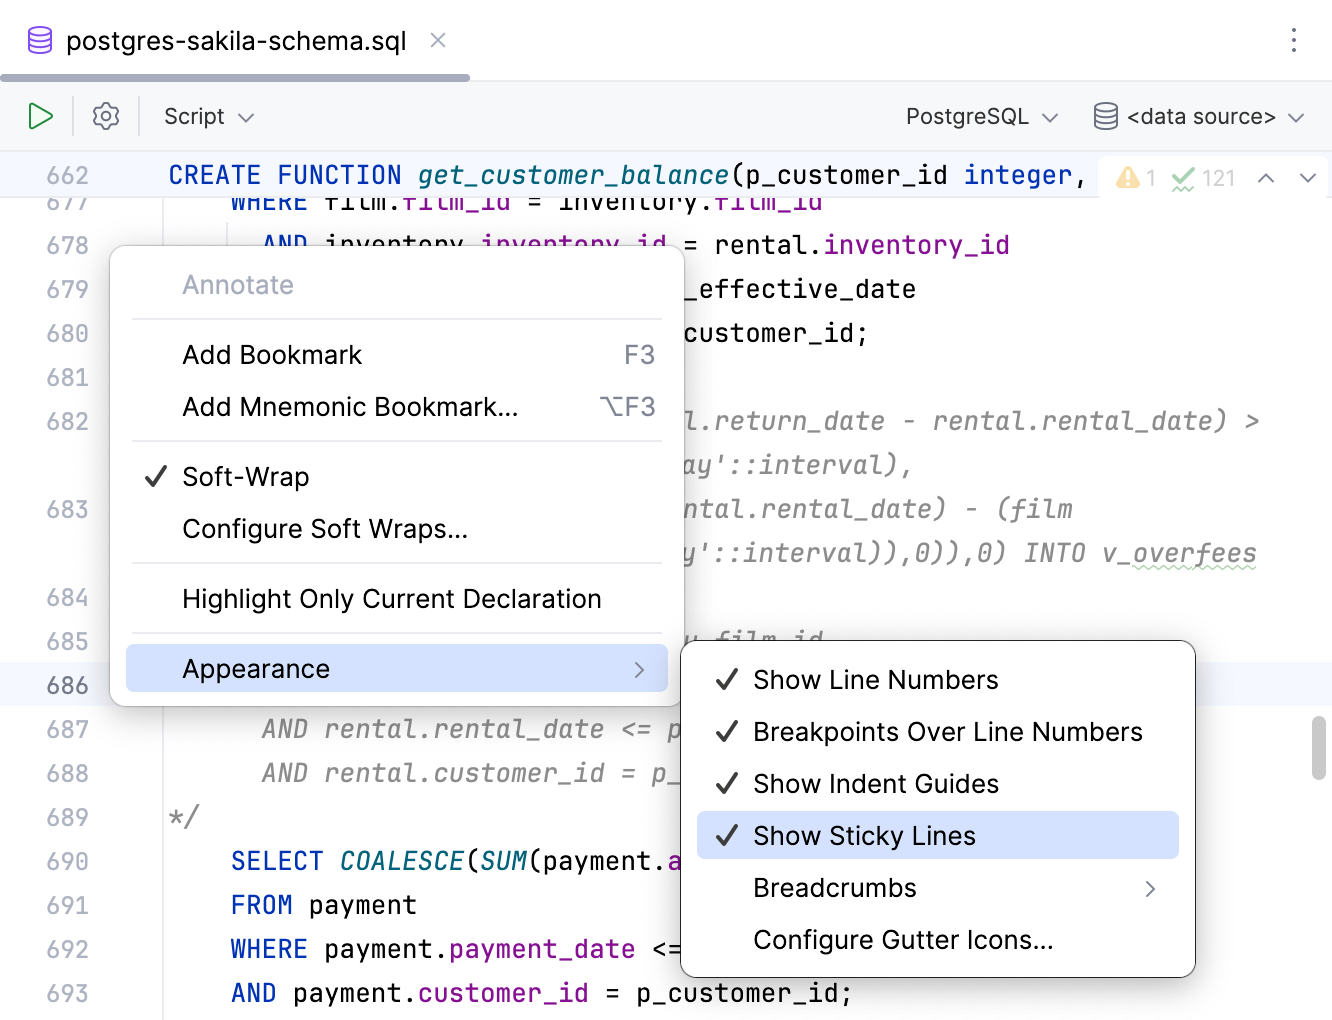Open the Script mode dropdown
This screenshot has height=1020, width=1332.
pos(209,117)
